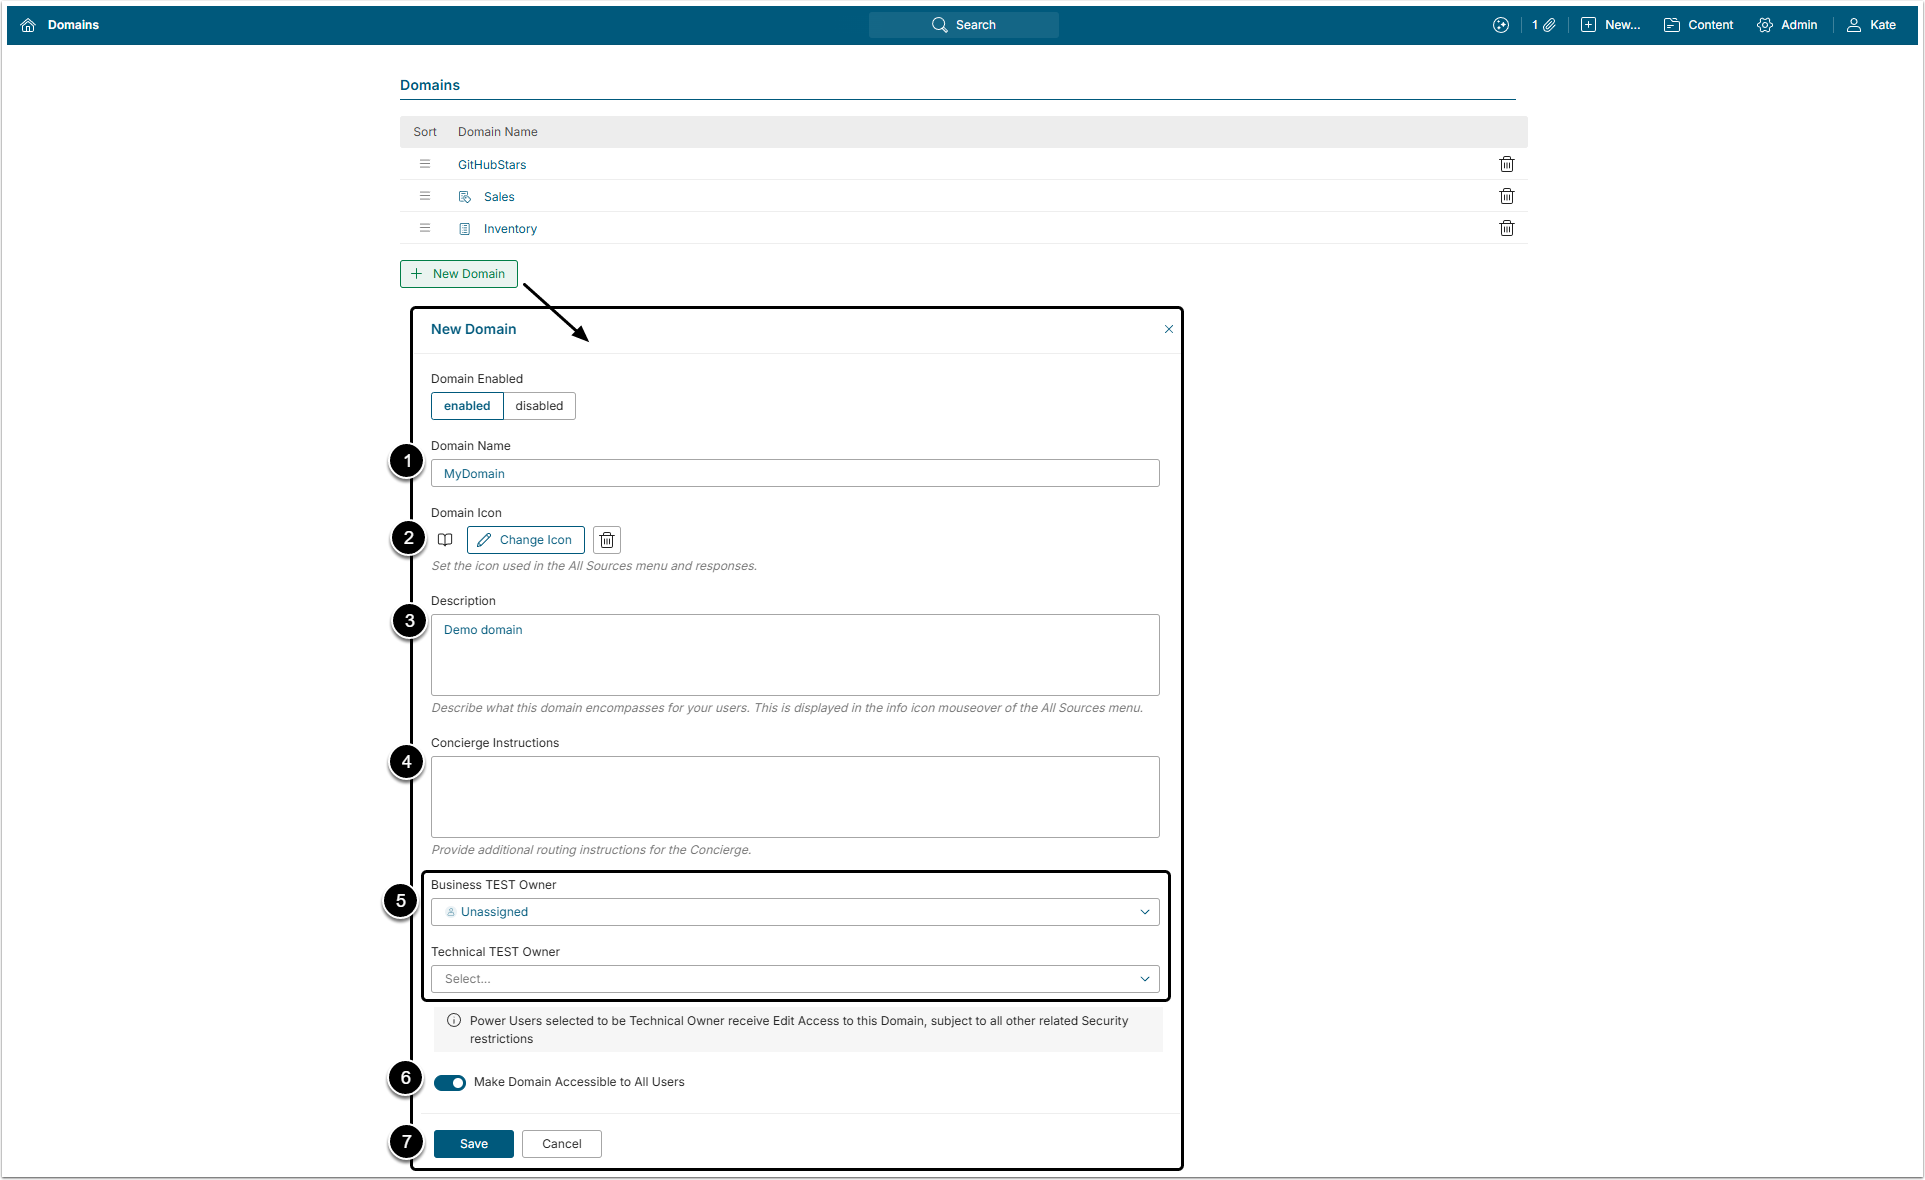
Task: Click trash icon for Sales domain
Action: click(x=1507, y=196)
